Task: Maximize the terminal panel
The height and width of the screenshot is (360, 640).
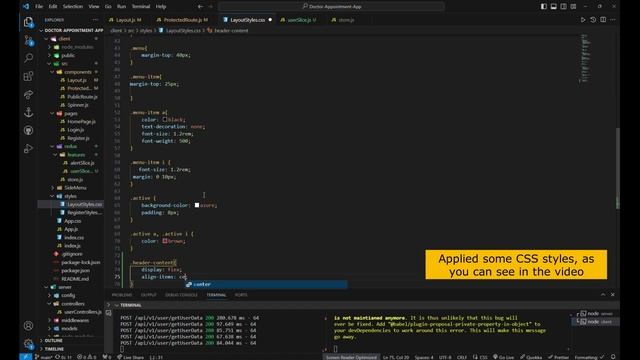Action: (603, 295)
